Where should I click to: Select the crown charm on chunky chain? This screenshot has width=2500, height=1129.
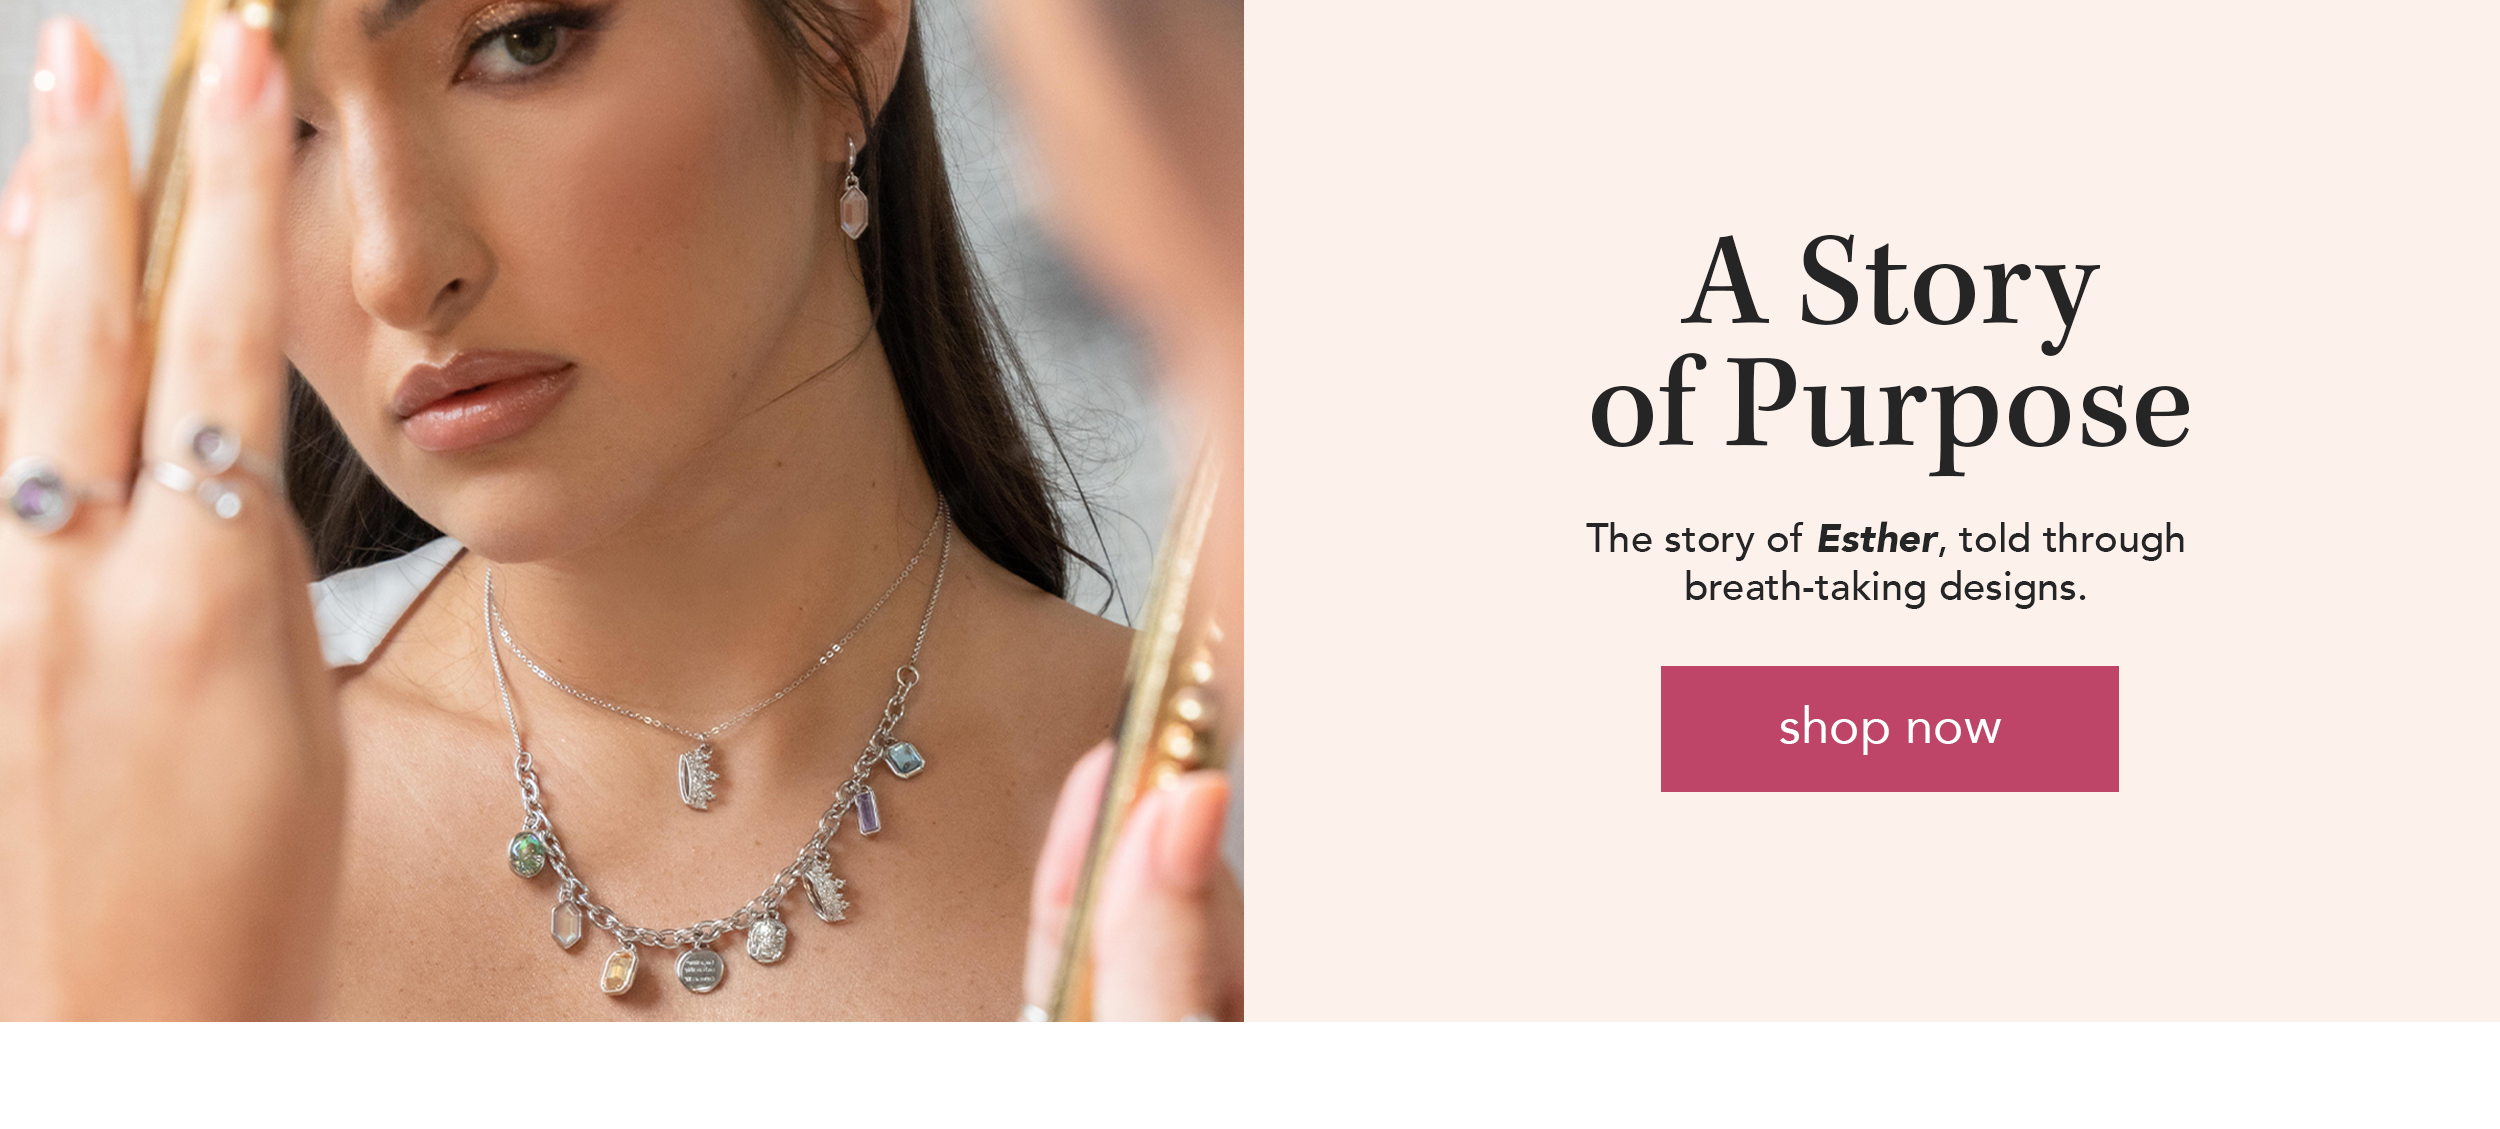pyautogui.click(x=827, y=891)
